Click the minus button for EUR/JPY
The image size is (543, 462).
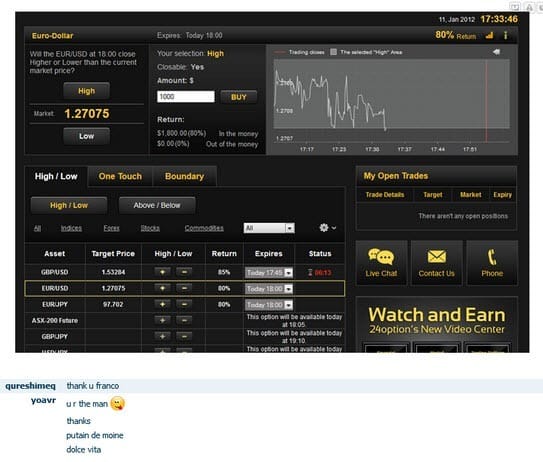click(184, 304)
